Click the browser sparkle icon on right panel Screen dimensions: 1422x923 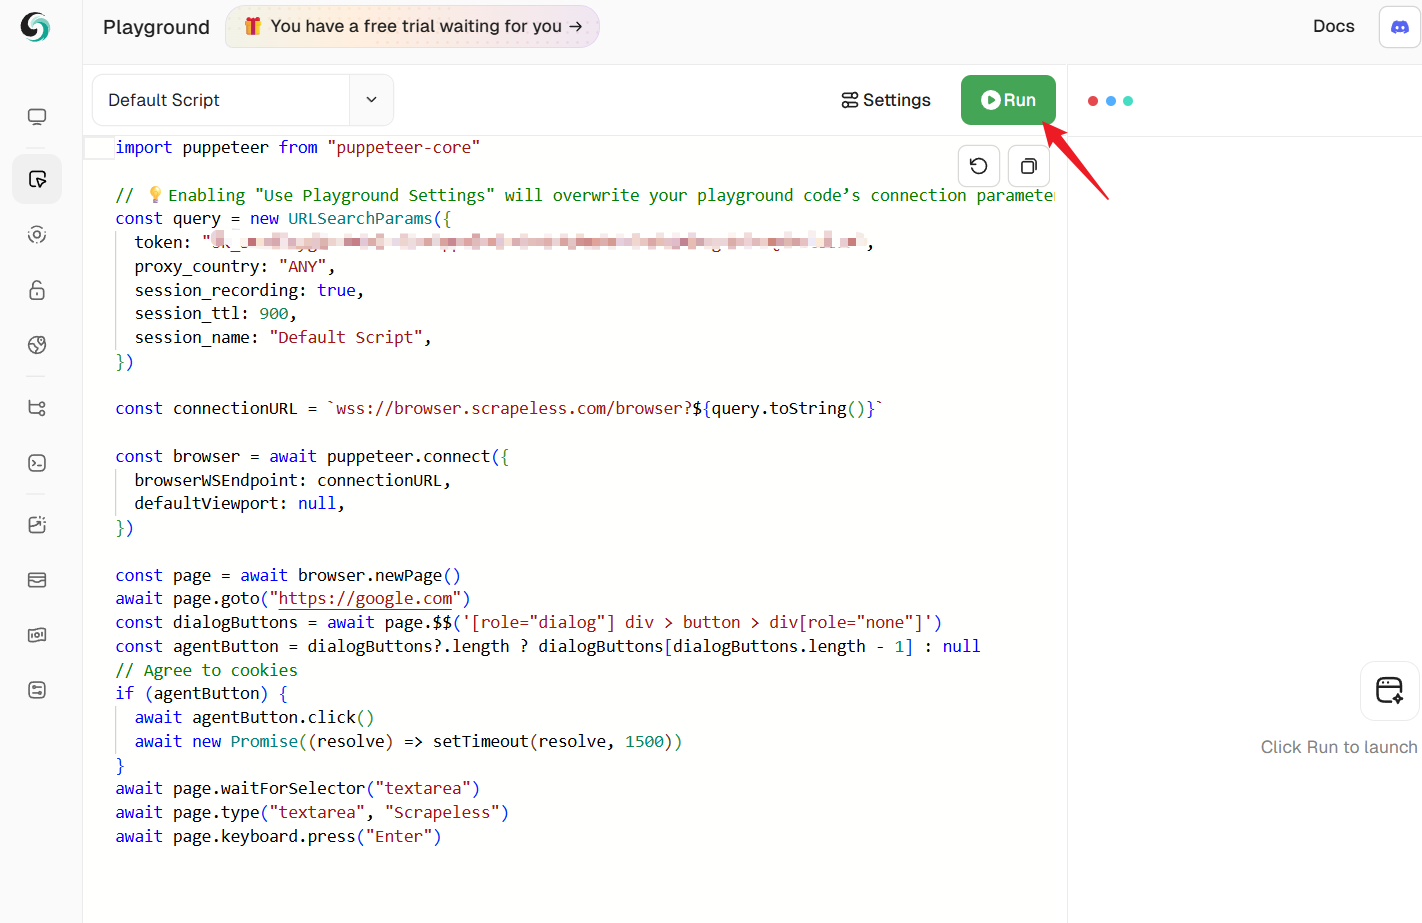click(x=1389, y=690)
